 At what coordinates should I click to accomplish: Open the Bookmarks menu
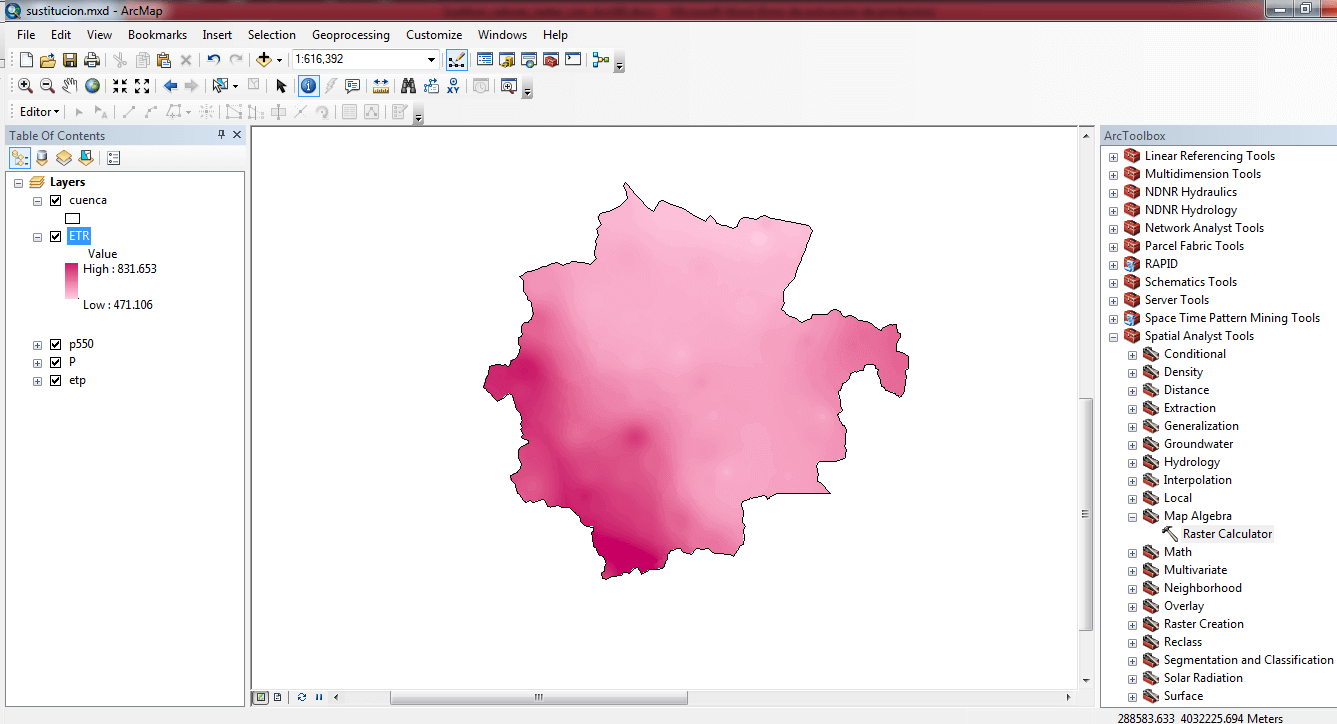[157, 35]
